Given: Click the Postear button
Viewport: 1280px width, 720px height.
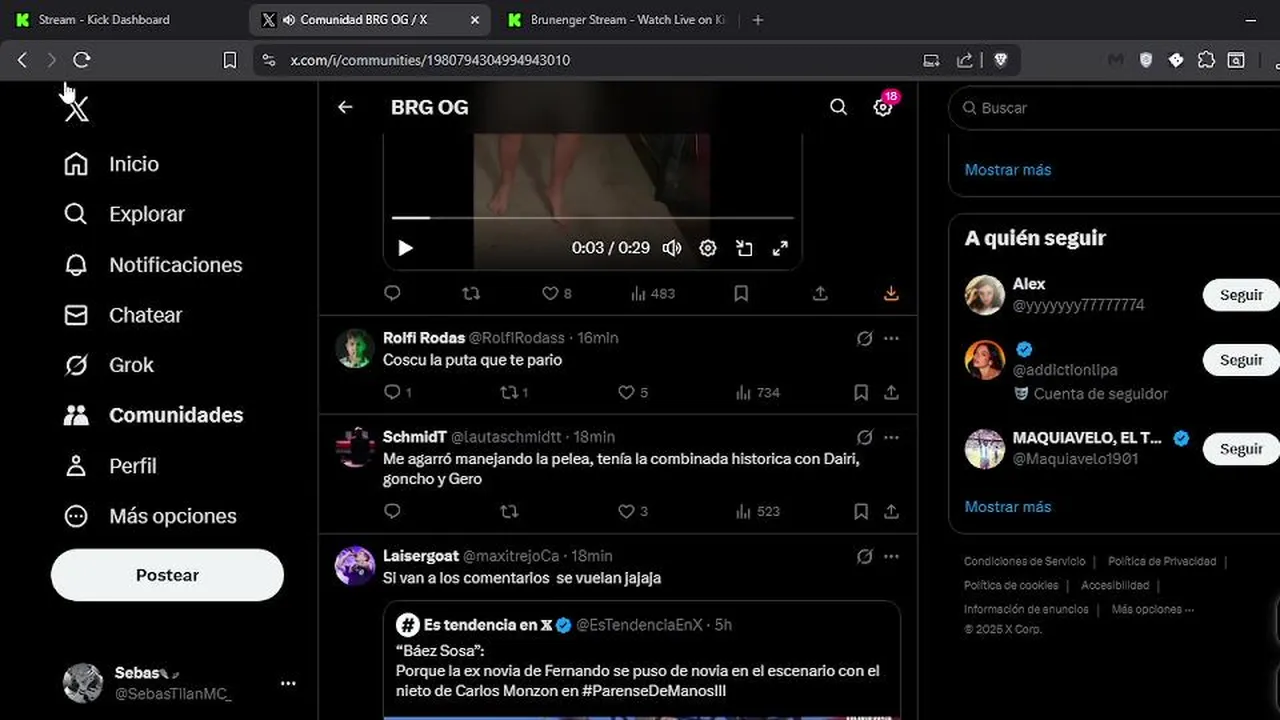Looking at the screenshot, I should 167,575.
